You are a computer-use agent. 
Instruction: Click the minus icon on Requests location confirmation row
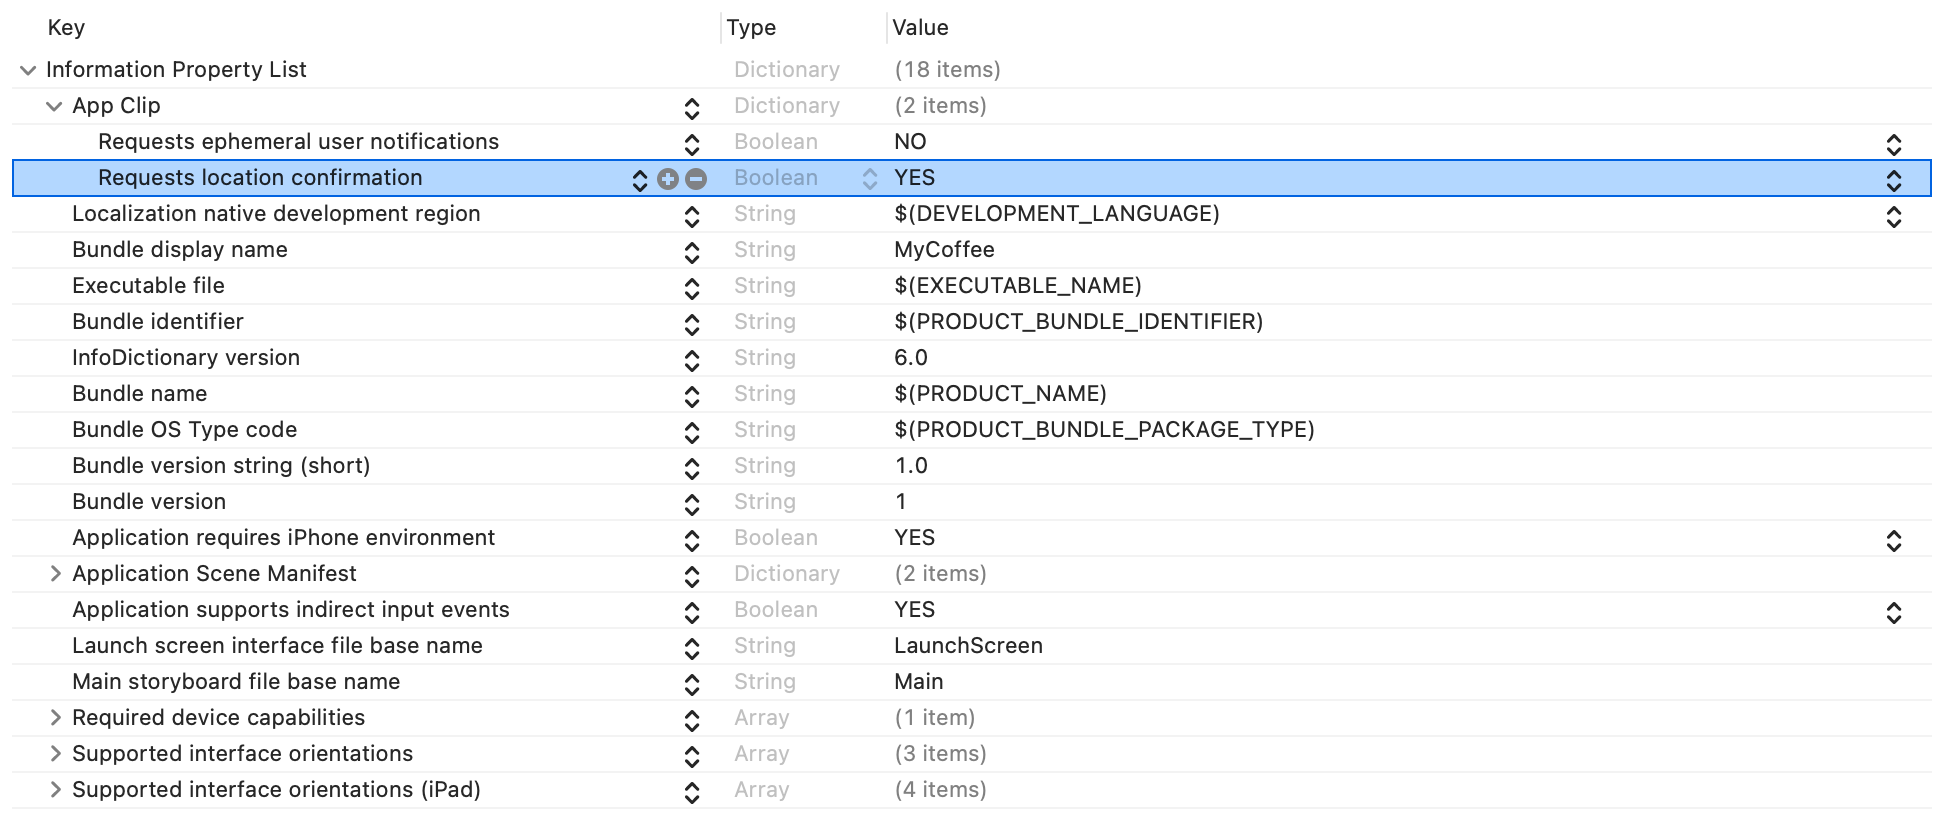pos(696,179)
